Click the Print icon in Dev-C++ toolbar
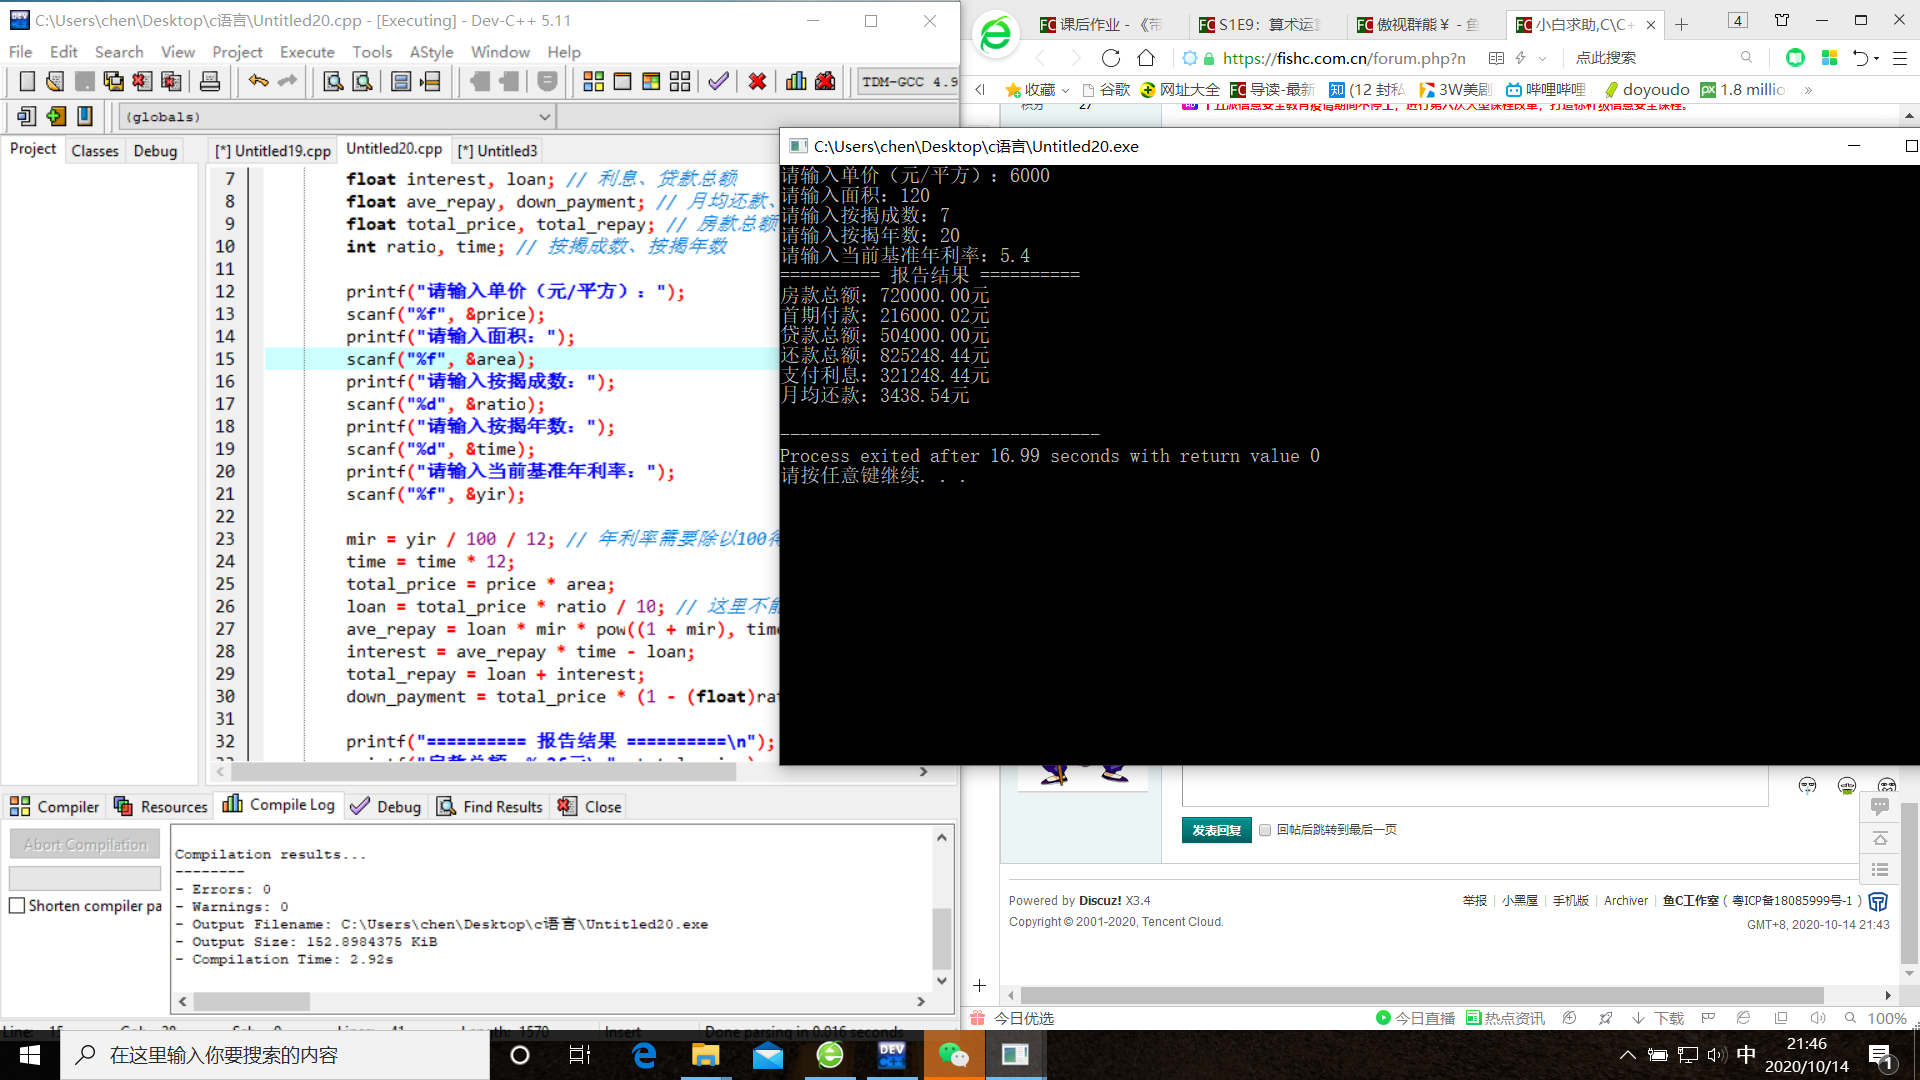This screenshot has height=1080, width=1920. pyautogui.click(x=210, y=81)
